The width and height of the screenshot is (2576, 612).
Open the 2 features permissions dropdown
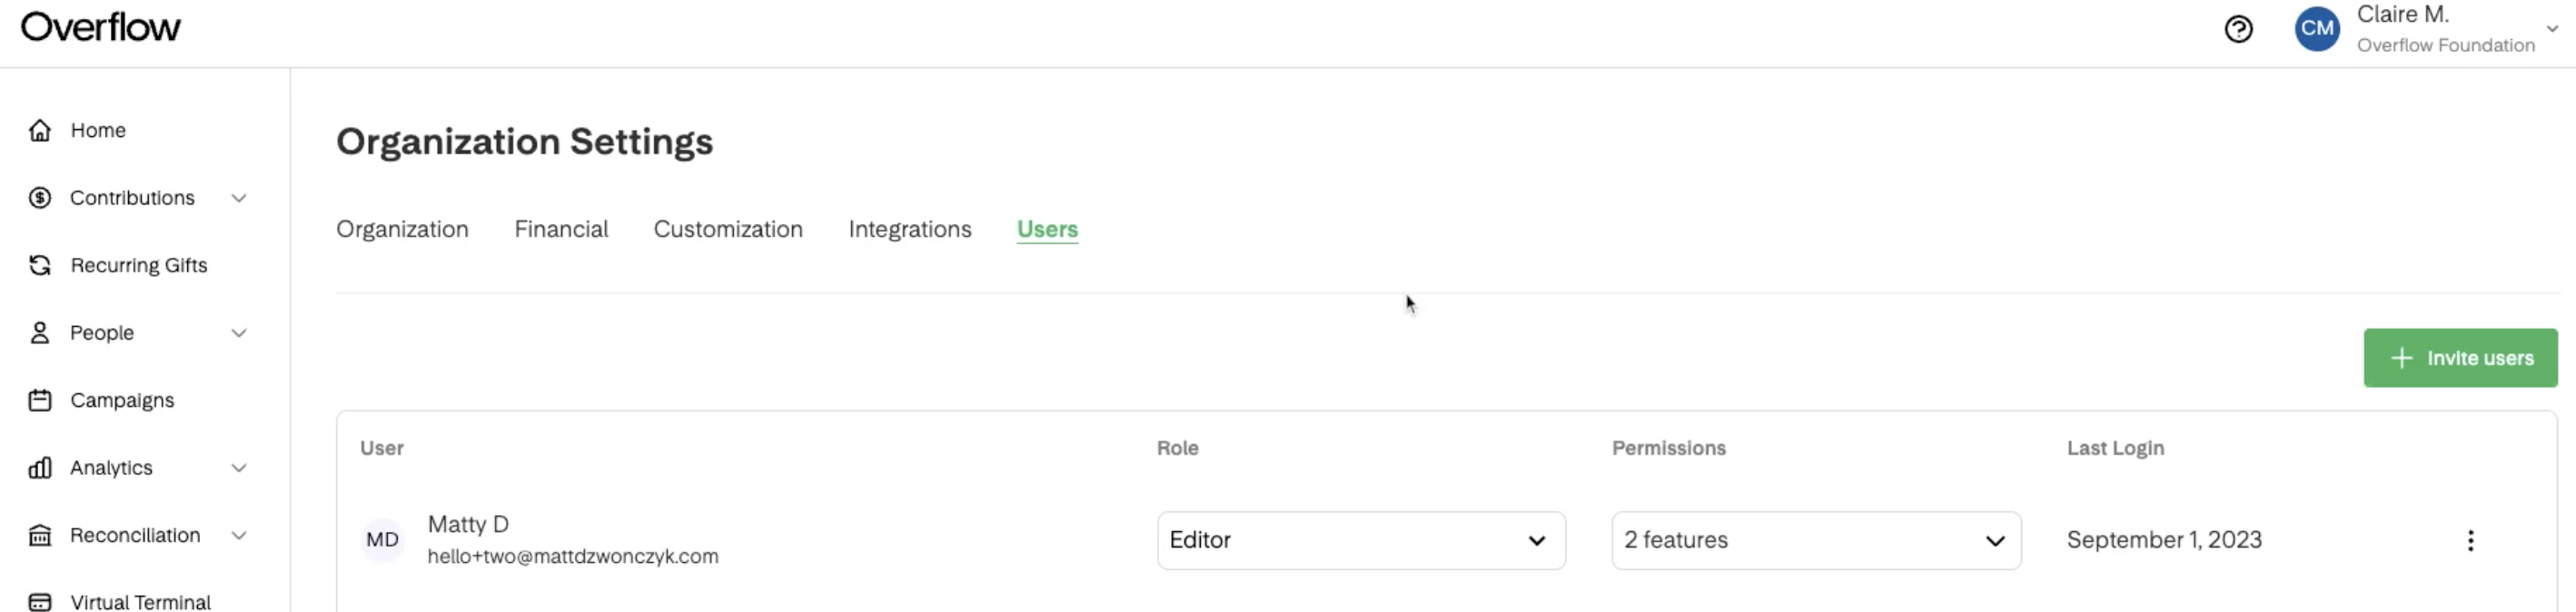click(x=1815, y=541)
